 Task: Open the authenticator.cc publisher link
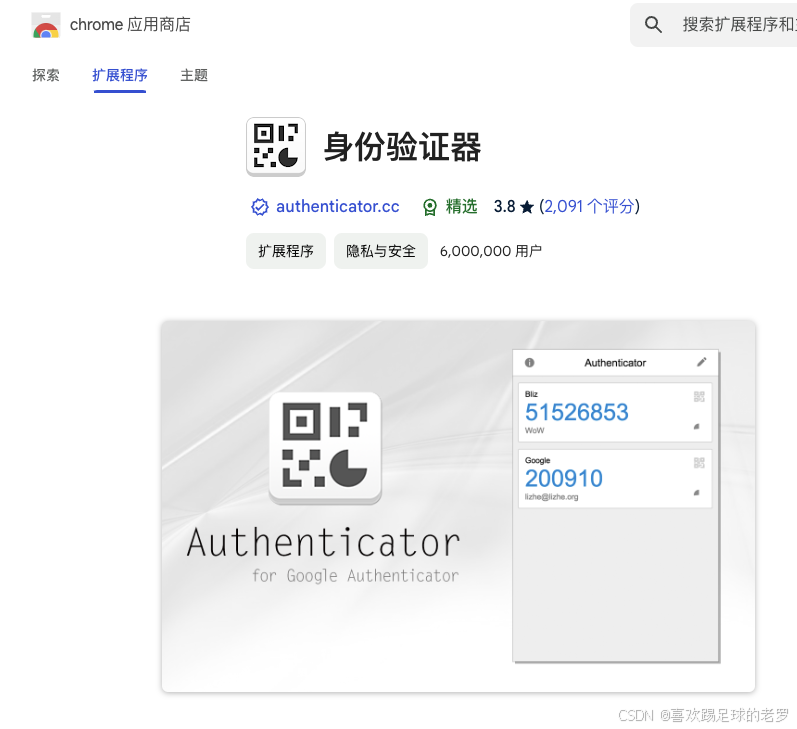[x=338, y=206]
